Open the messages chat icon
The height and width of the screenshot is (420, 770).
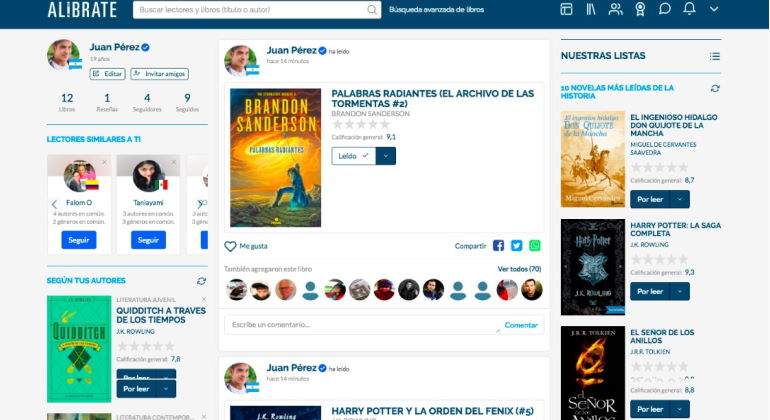click(664, 9)
